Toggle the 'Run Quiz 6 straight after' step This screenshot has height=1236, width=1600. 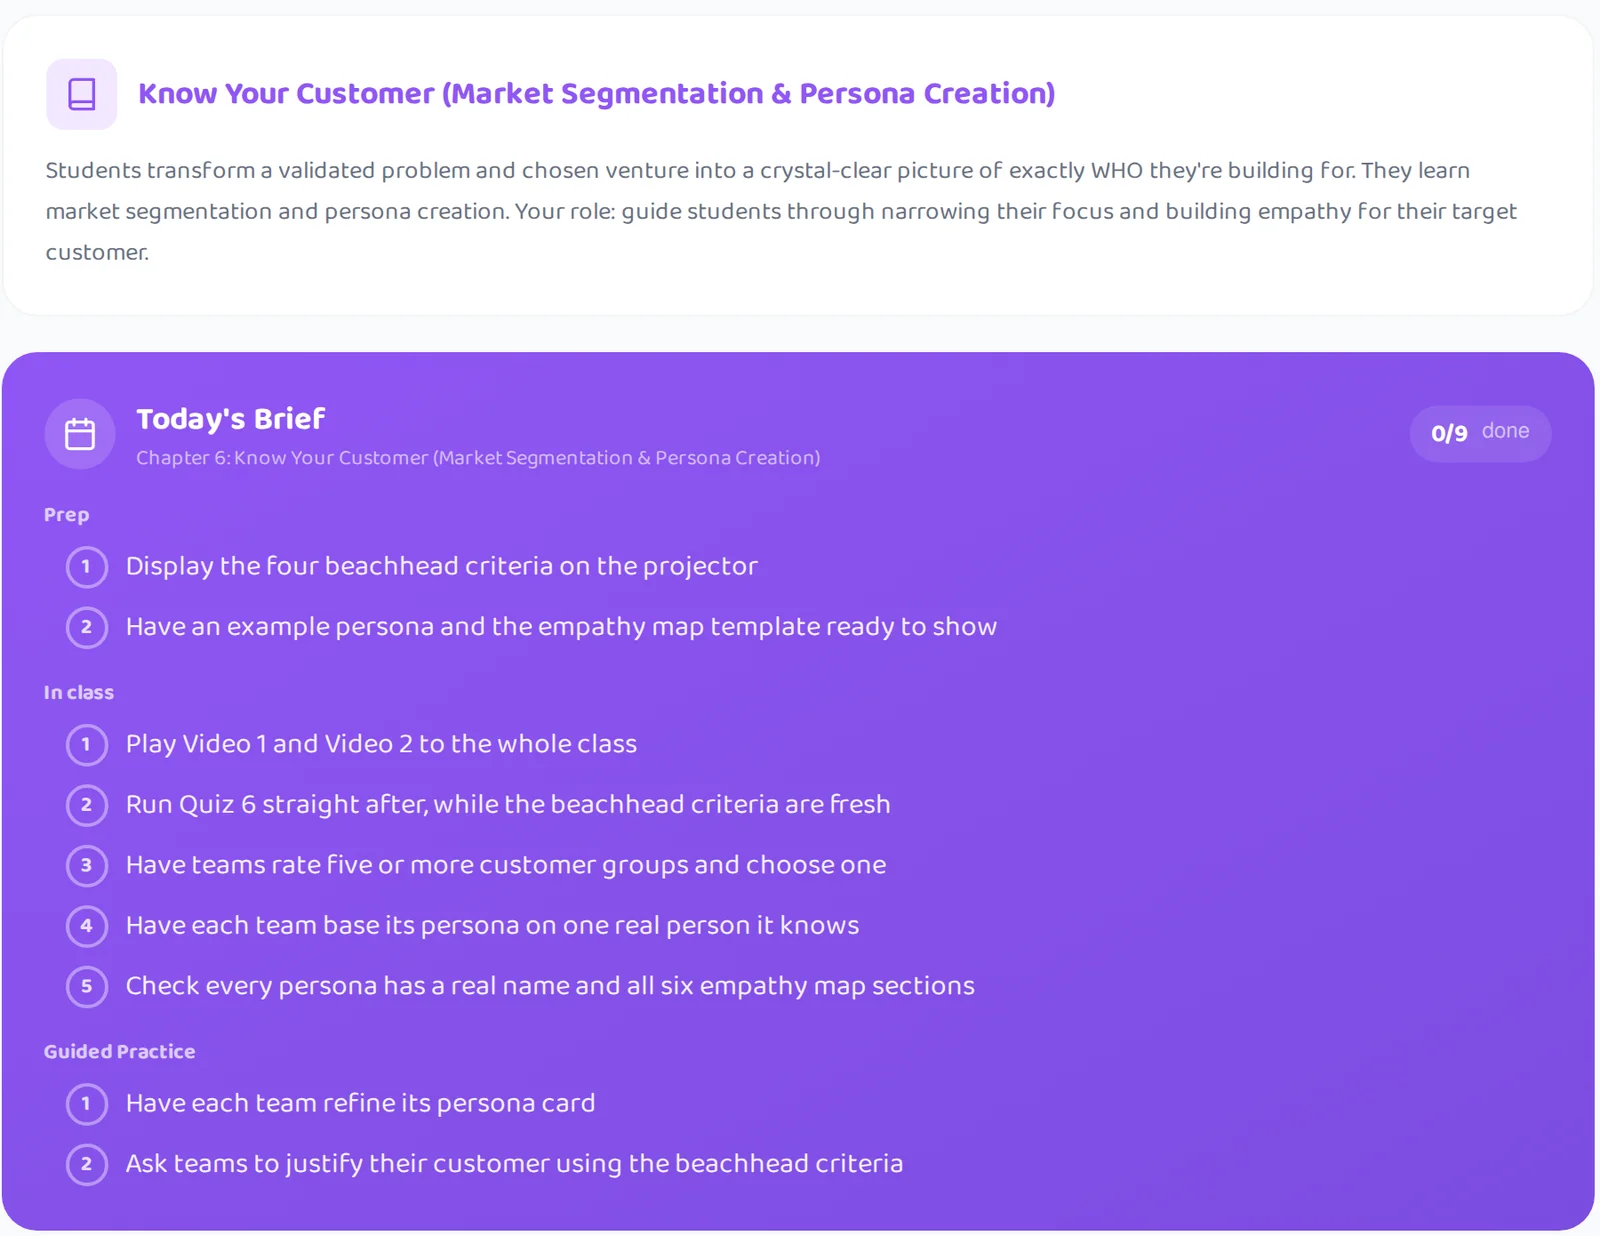[x=87, y=805]
